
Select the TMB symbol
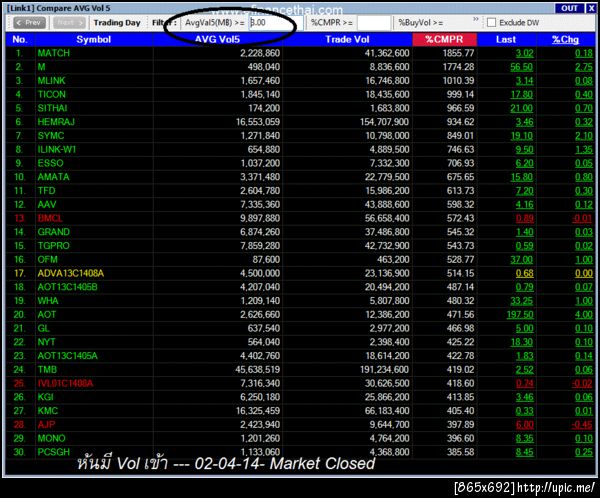47,370
